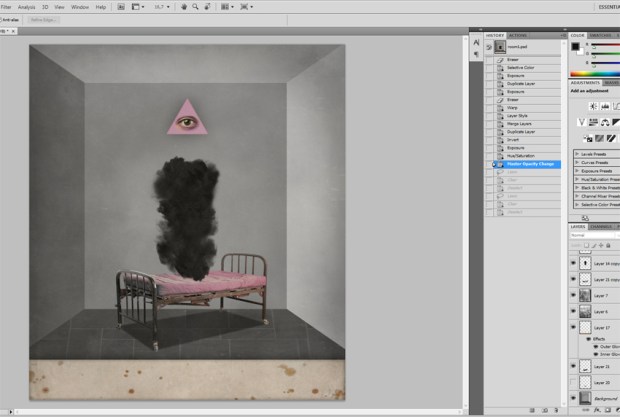Viewport: 620px width, 417px height.
Task: Add a Hue/Saturation adjustment
Action: [x=593, y=122]
